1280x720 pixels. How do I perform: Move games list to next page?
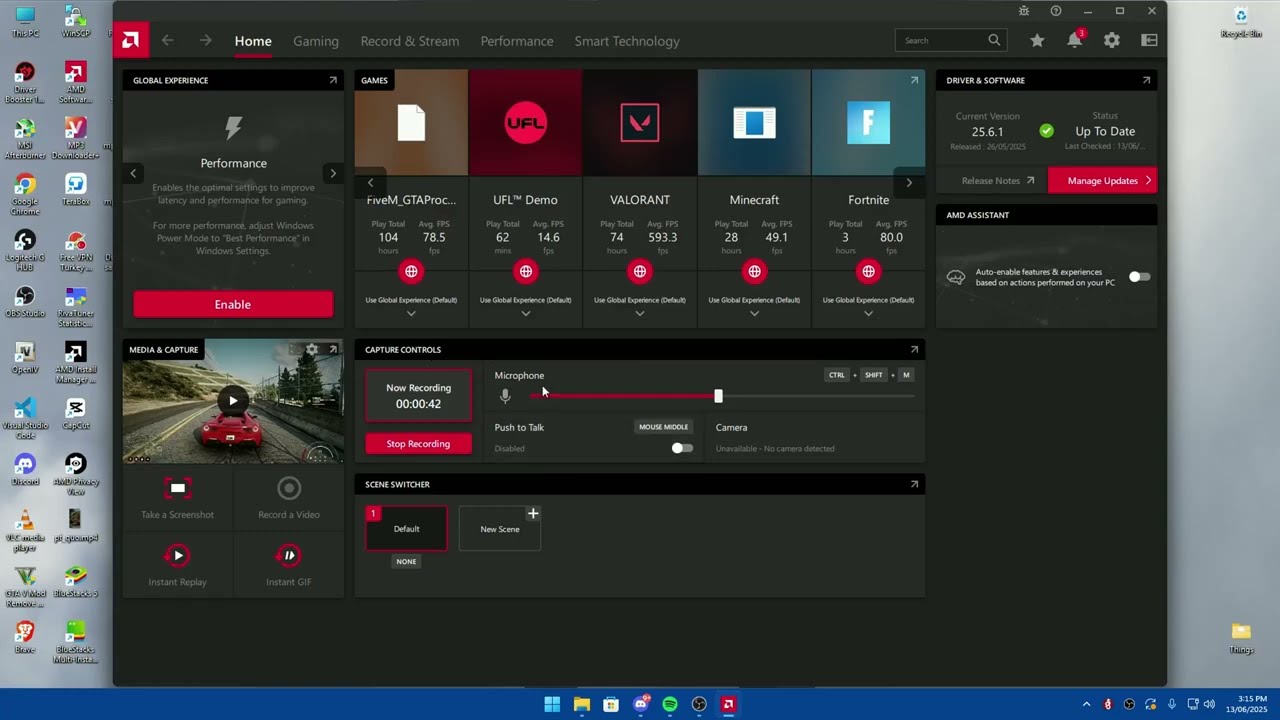click(909, 183)
